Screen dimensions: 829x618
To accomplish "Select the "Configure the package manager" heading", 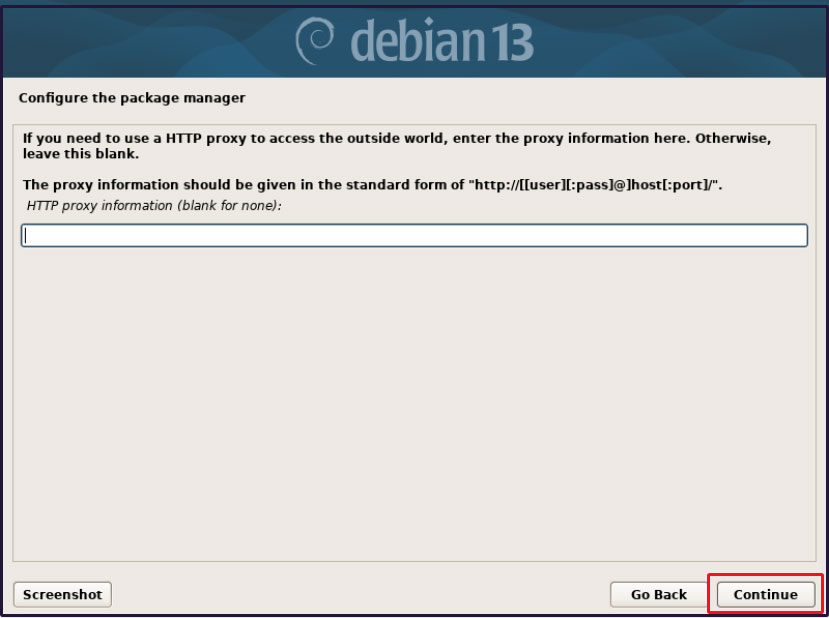I will click(x=132, y=98).
